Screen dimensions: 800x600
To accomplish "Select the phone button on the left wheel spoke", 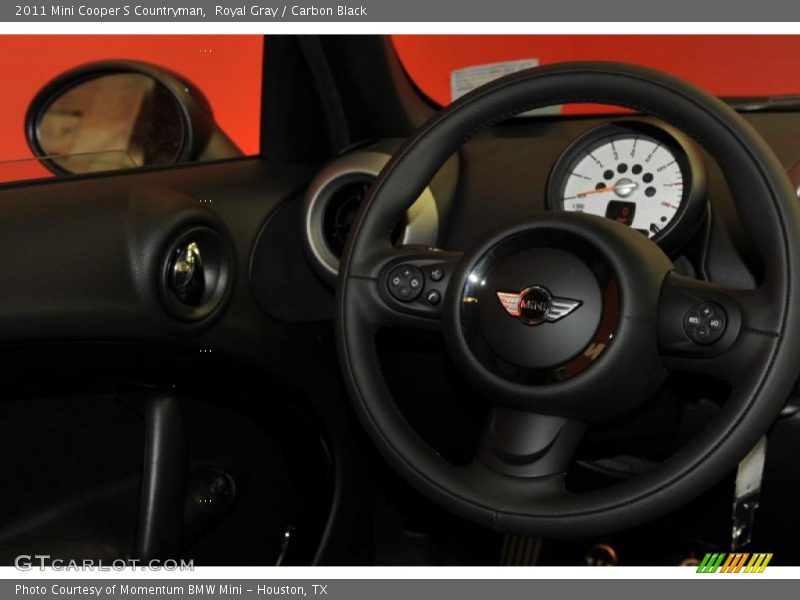I will click(433, 296).
